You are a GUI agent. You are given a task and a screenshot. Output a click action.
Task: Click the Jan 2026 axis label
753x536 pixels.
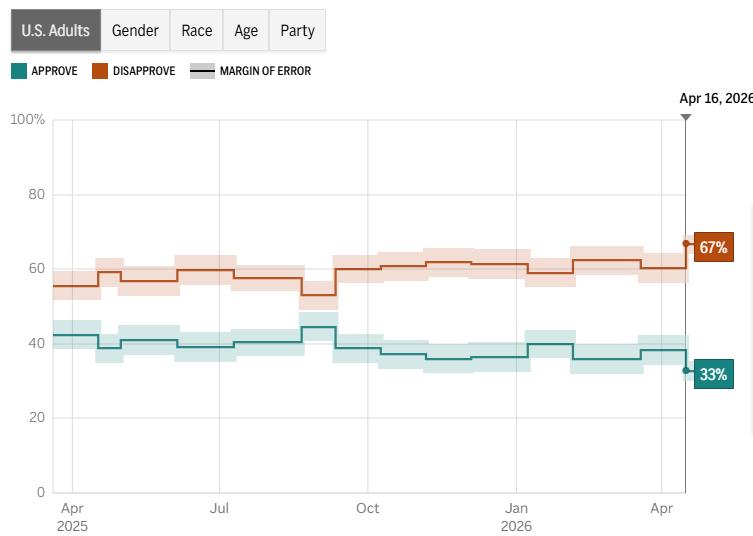point(516,516)
